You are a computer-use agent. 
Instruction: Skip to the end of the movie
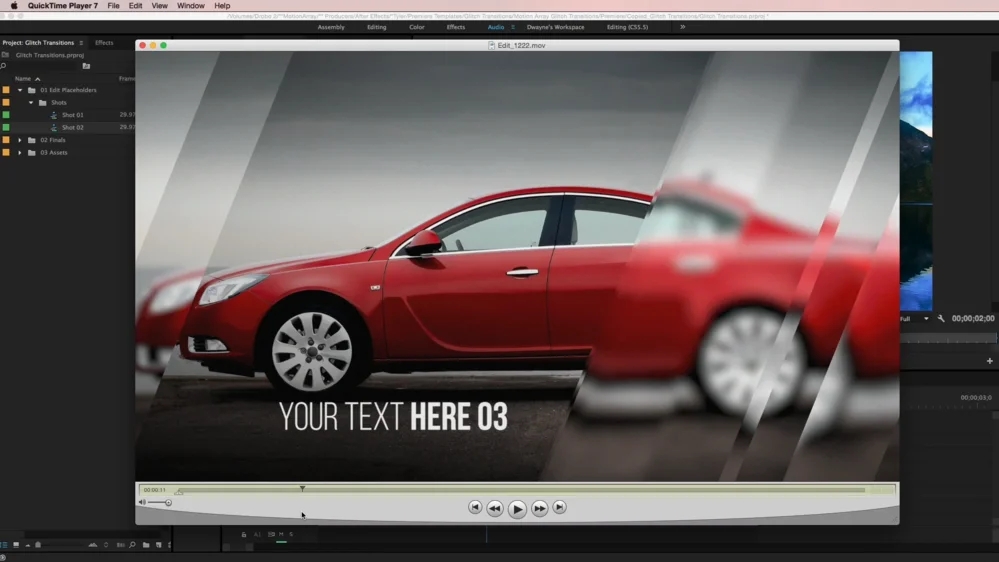(x=560, y=508)
